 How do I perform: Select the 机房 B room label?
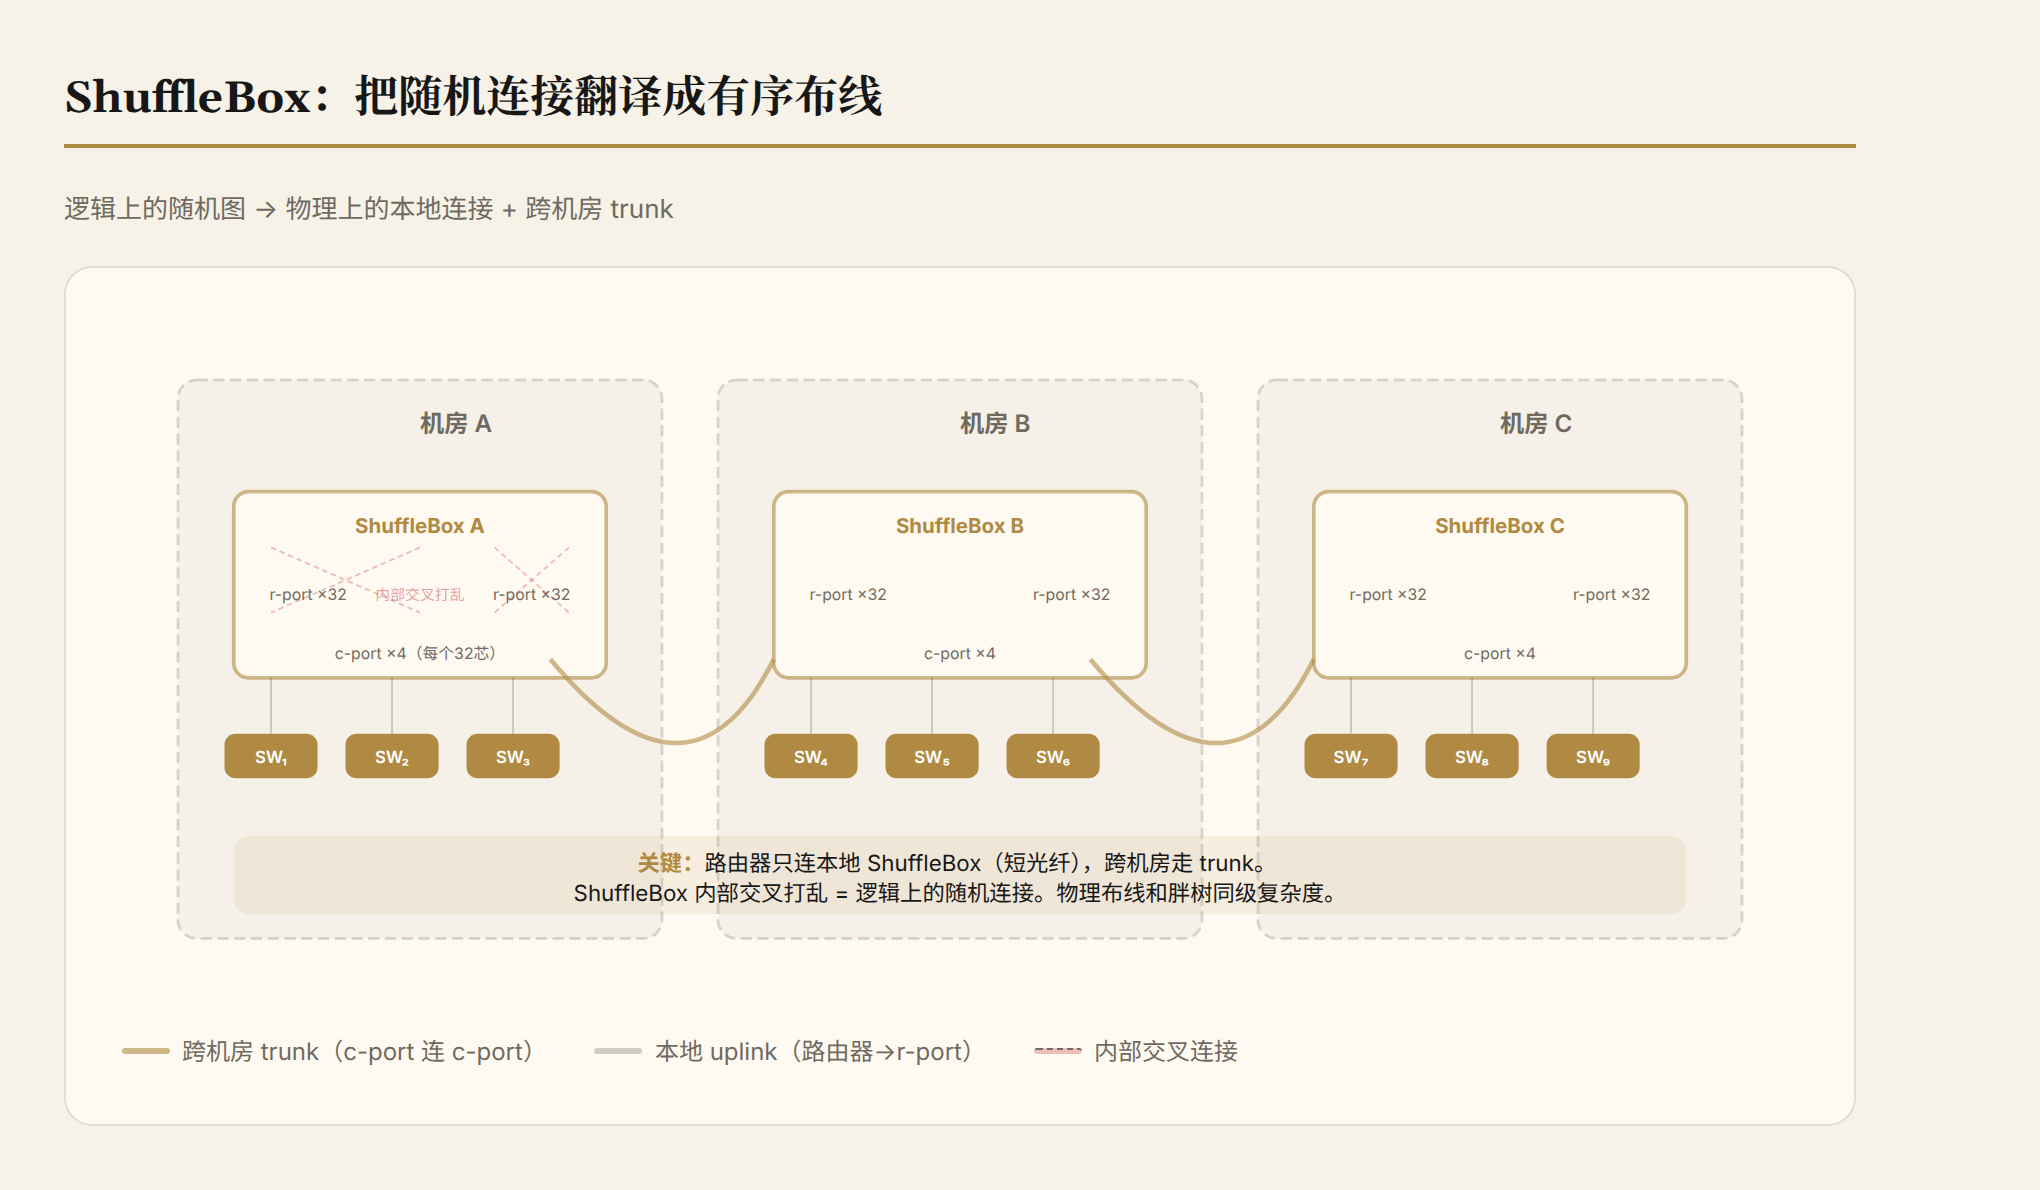[x=995, y=424]
